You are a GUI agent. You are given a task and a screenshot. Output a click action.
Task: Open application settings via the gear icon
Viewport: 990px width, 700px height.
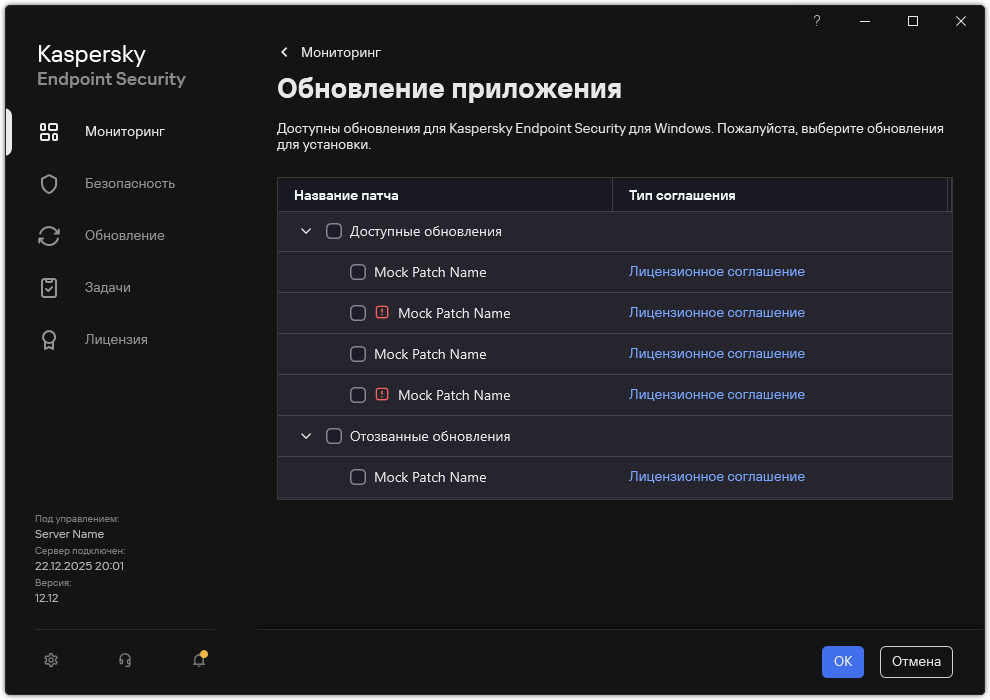pyautogui.click(x=50, y=661)
